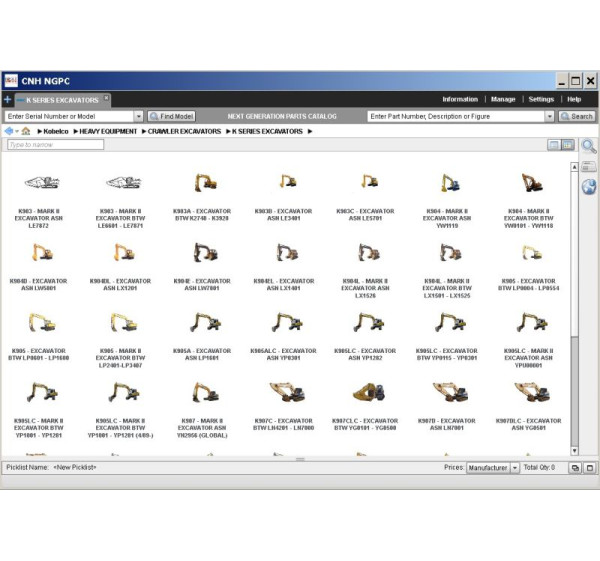Expand the part number search dropdown
This screenshot has width=600, height=561.
coord(549,117)
